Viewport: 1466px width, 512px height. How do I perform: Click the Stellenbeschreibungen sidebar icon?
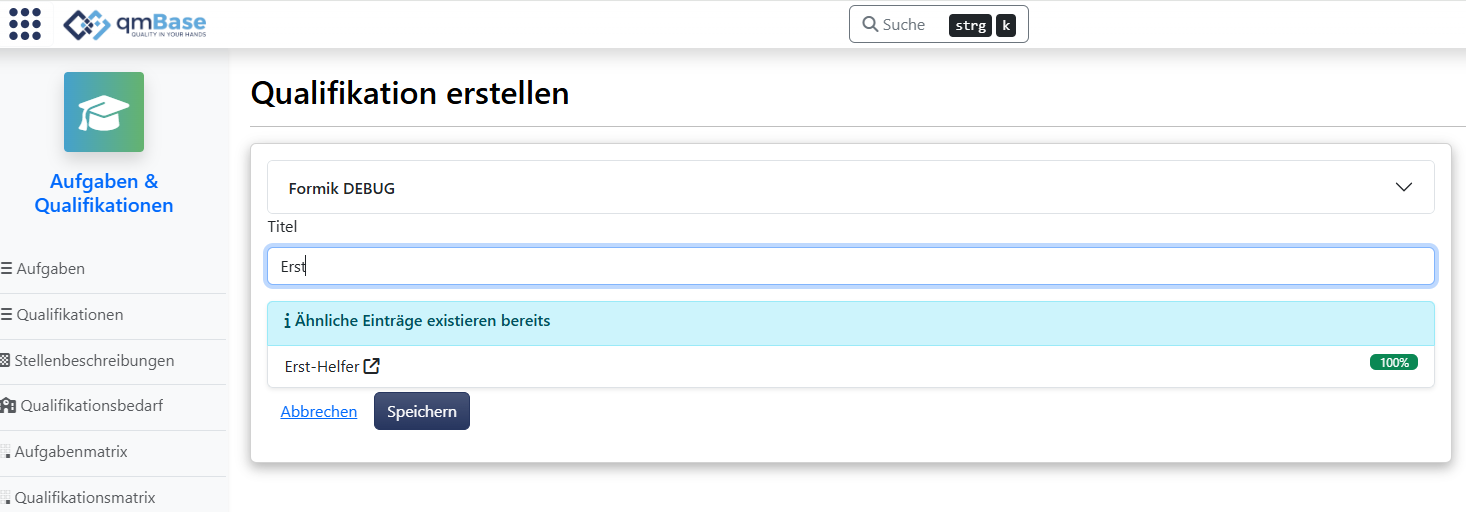6,360
